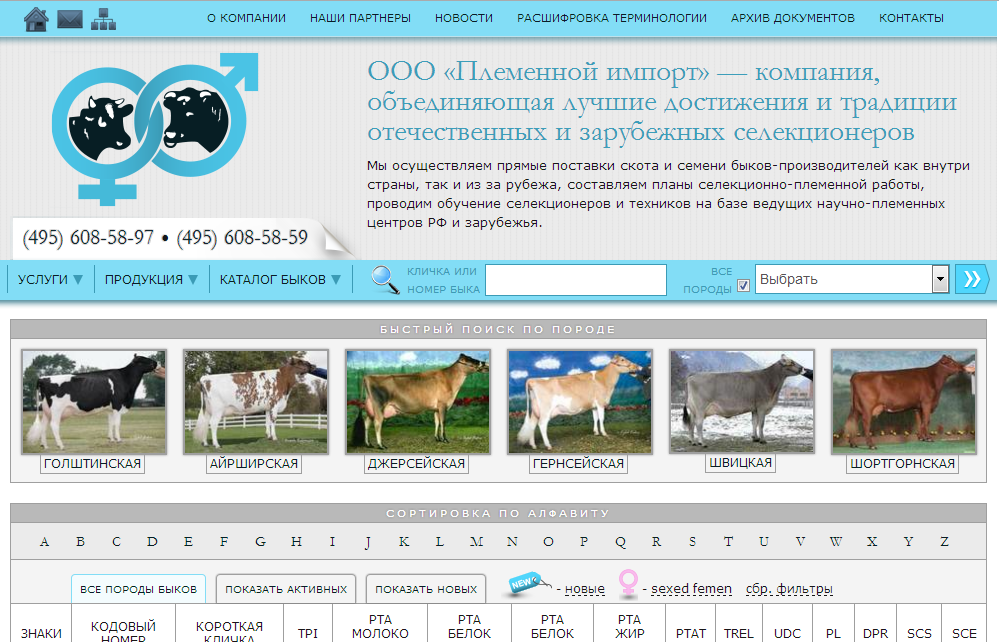Select the Швицкая breed thumbnail

(742, 401)
